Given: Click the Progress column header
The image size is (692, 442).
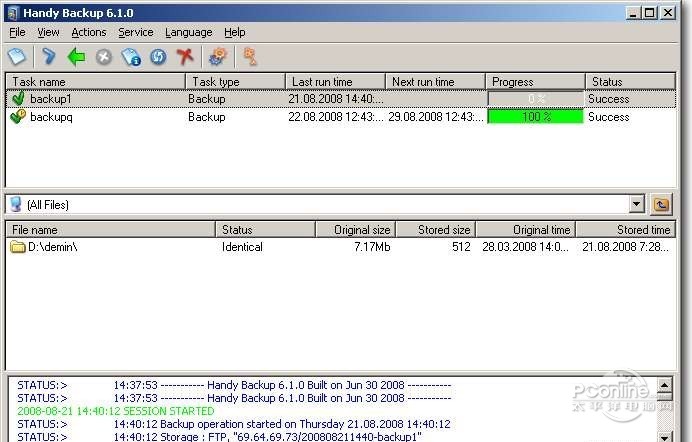Looking at the screenshot, I should click(535, 82).
